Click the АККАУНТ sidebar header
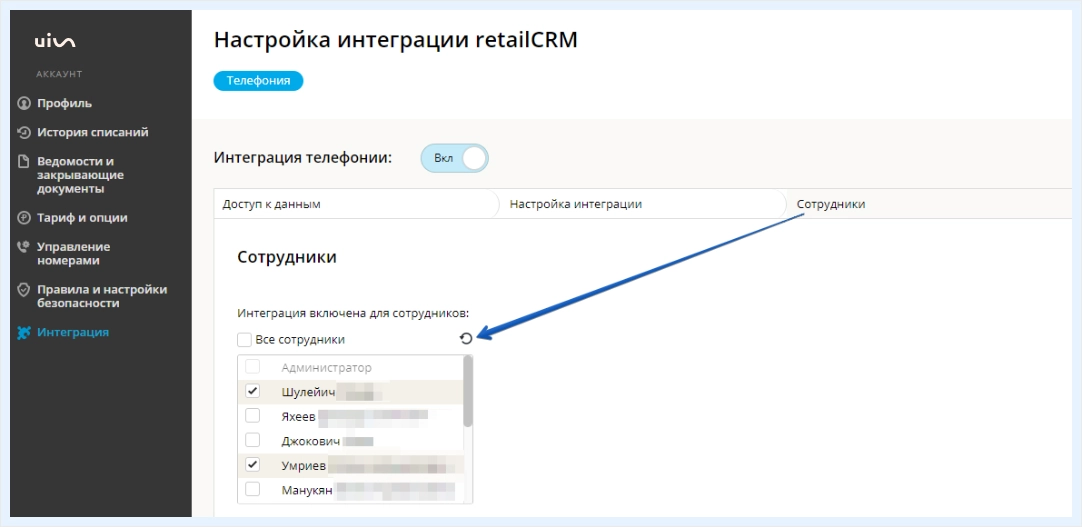The height and width of the screenshot is (527, 1082). (x=59, y=74)
